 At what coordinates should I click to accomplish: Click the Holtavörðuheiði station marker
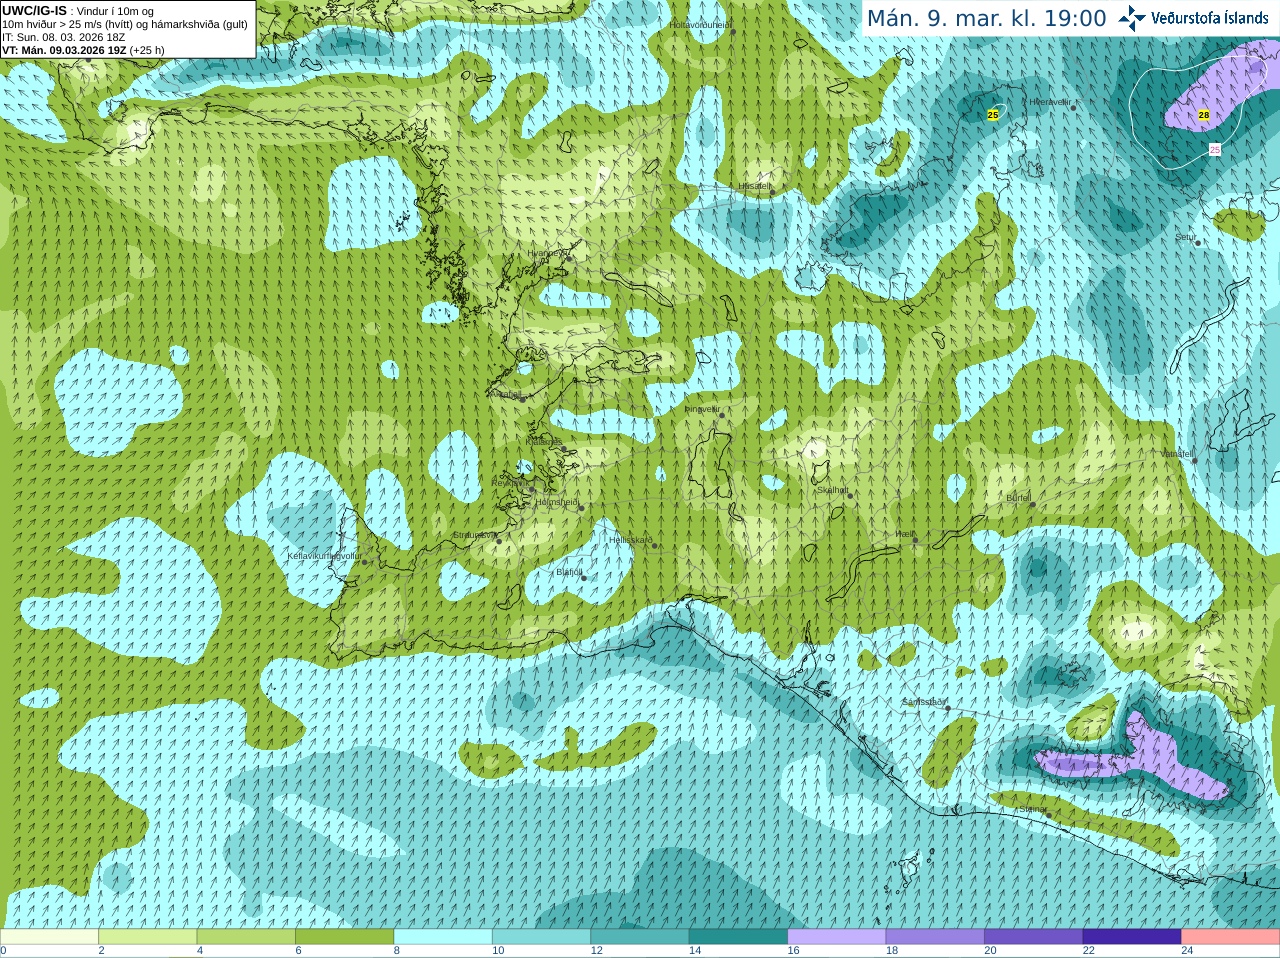click(733, 32)
